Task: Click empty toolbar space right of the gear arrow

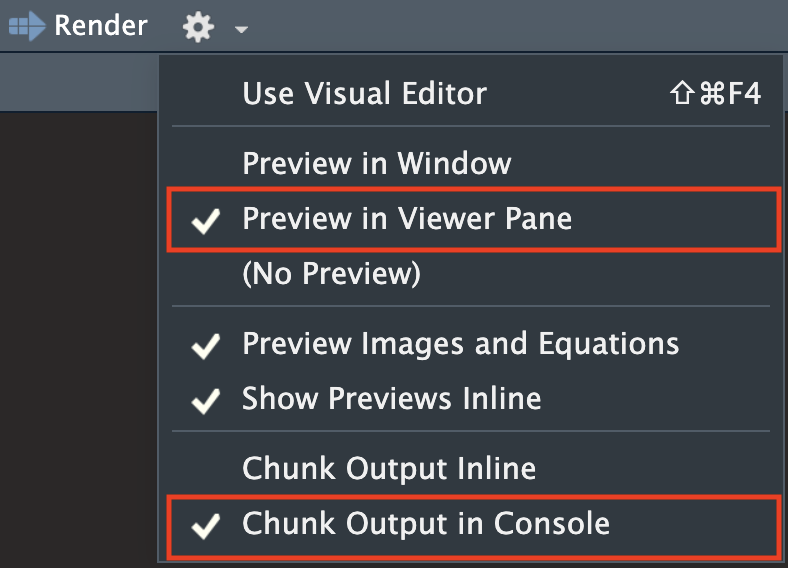Action: point(518,25)
